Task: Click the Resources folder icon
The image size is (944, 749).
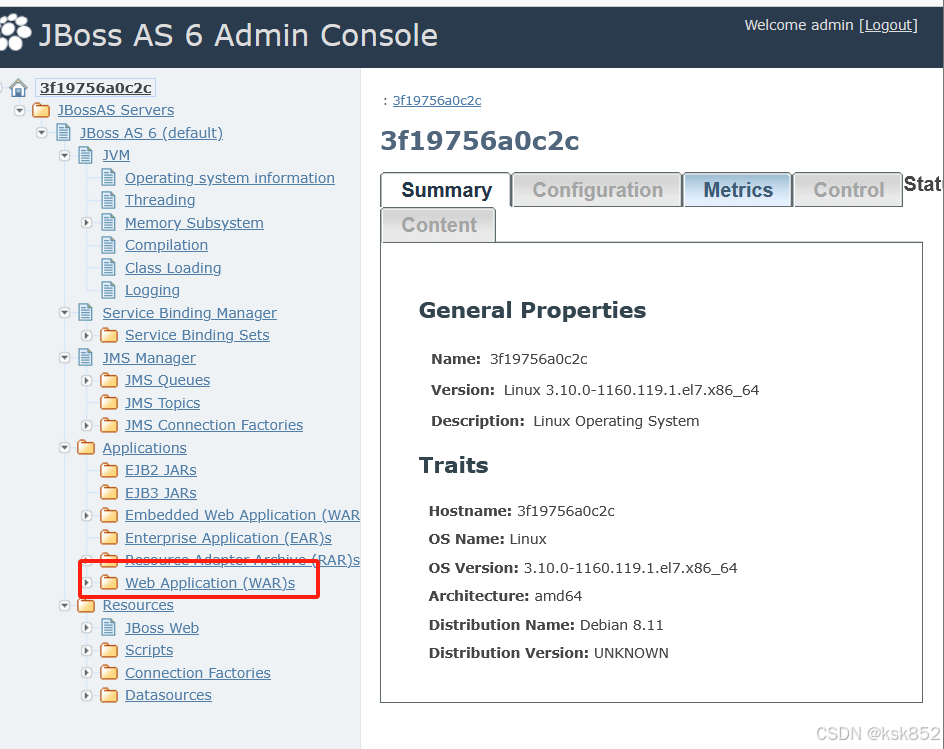Action: point(86,605)
